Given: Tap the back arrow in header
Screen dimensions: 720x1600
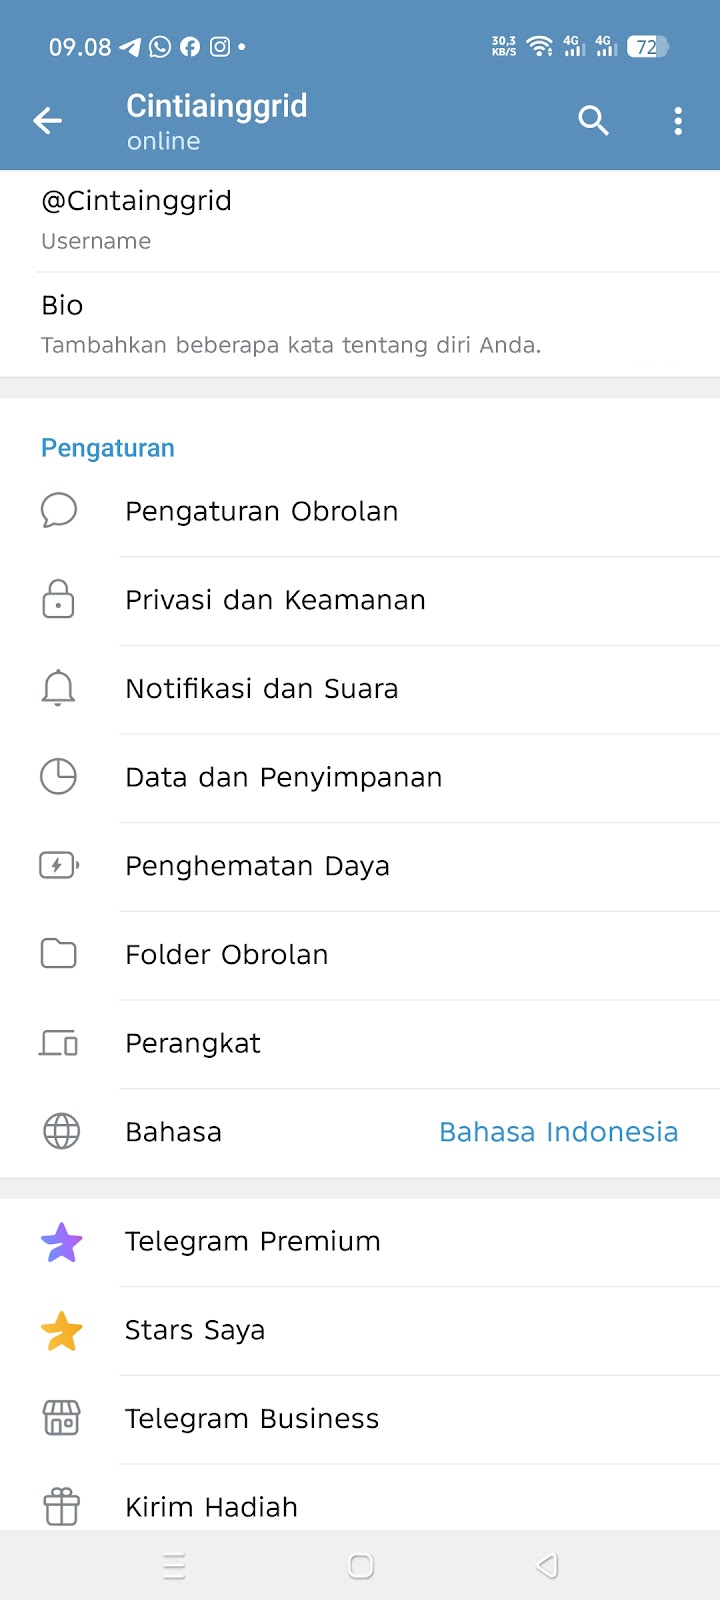Looking at the screenshot, I should (47, 121).
